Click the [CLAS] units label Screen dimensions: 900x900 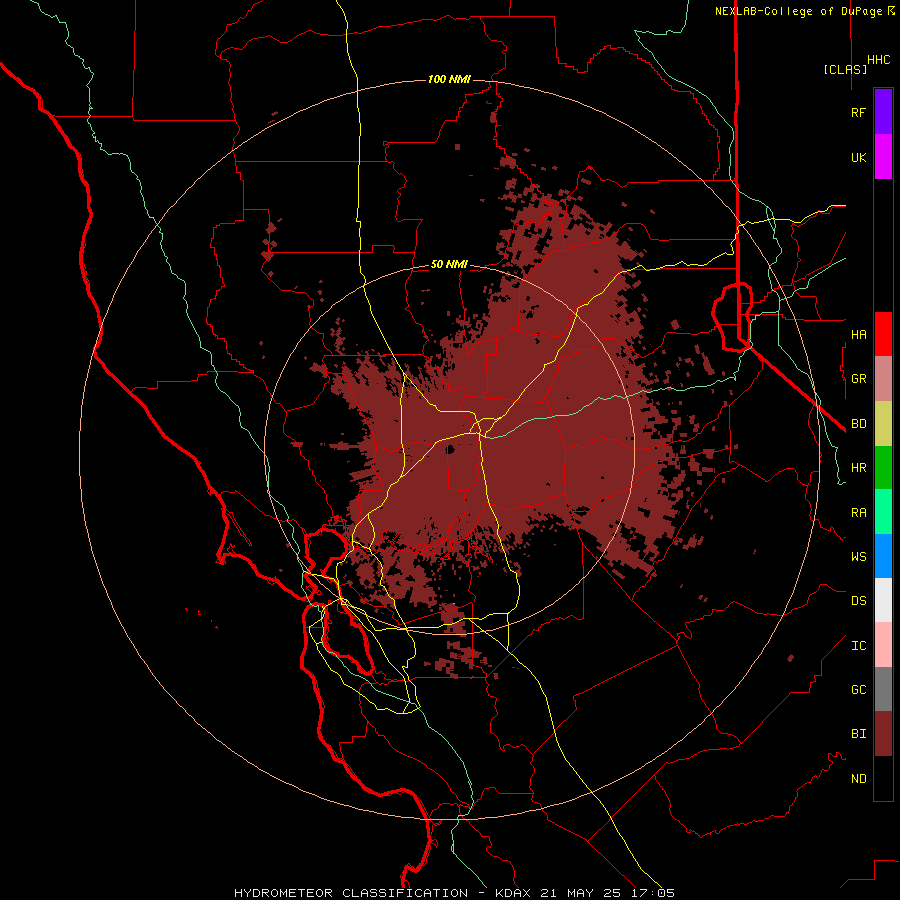point(845,69)
